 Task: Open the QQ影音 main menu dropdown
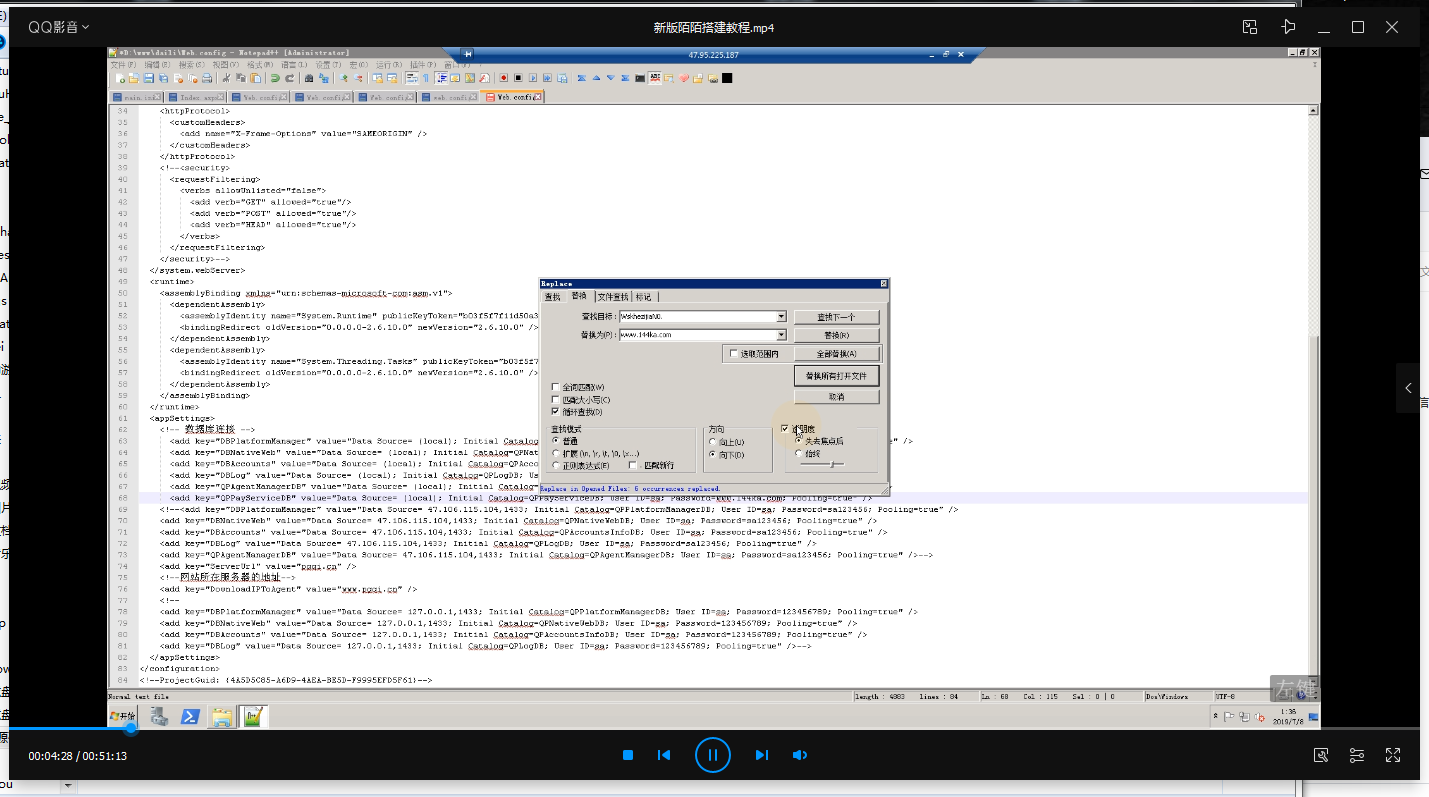click(x=58, y=27)
